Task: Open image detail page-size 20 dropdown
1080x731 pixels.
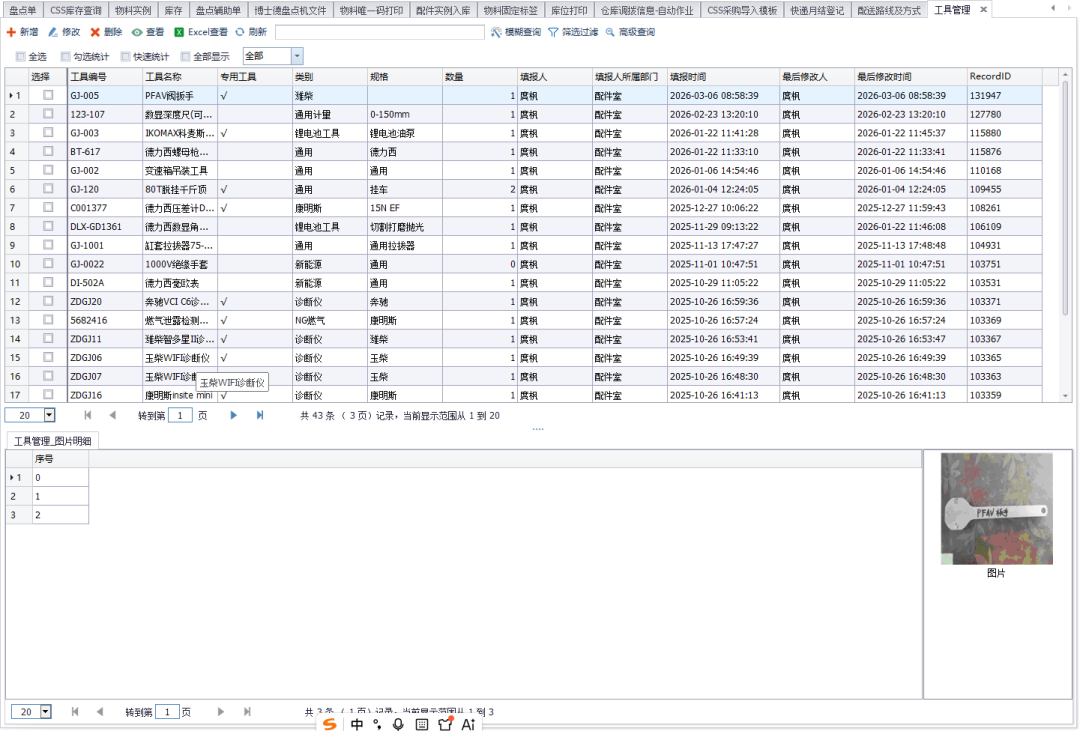Action: point(46,712)
